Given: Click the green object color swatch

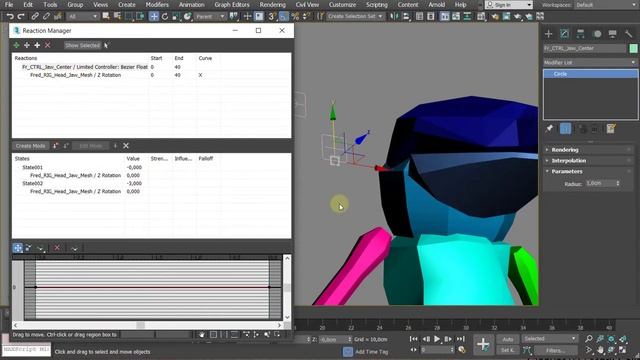Looking at the screenshot, I should 633,48.
